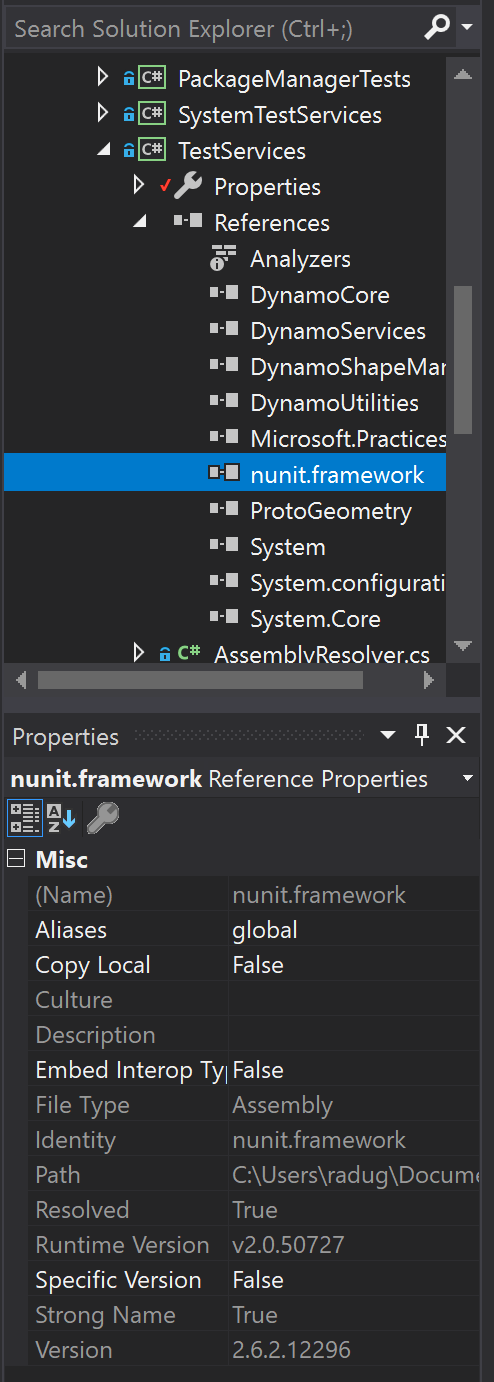Expand the PackageManagerTests project
Viewport: 494px width, 1382px height.
[x=102, y=78]
